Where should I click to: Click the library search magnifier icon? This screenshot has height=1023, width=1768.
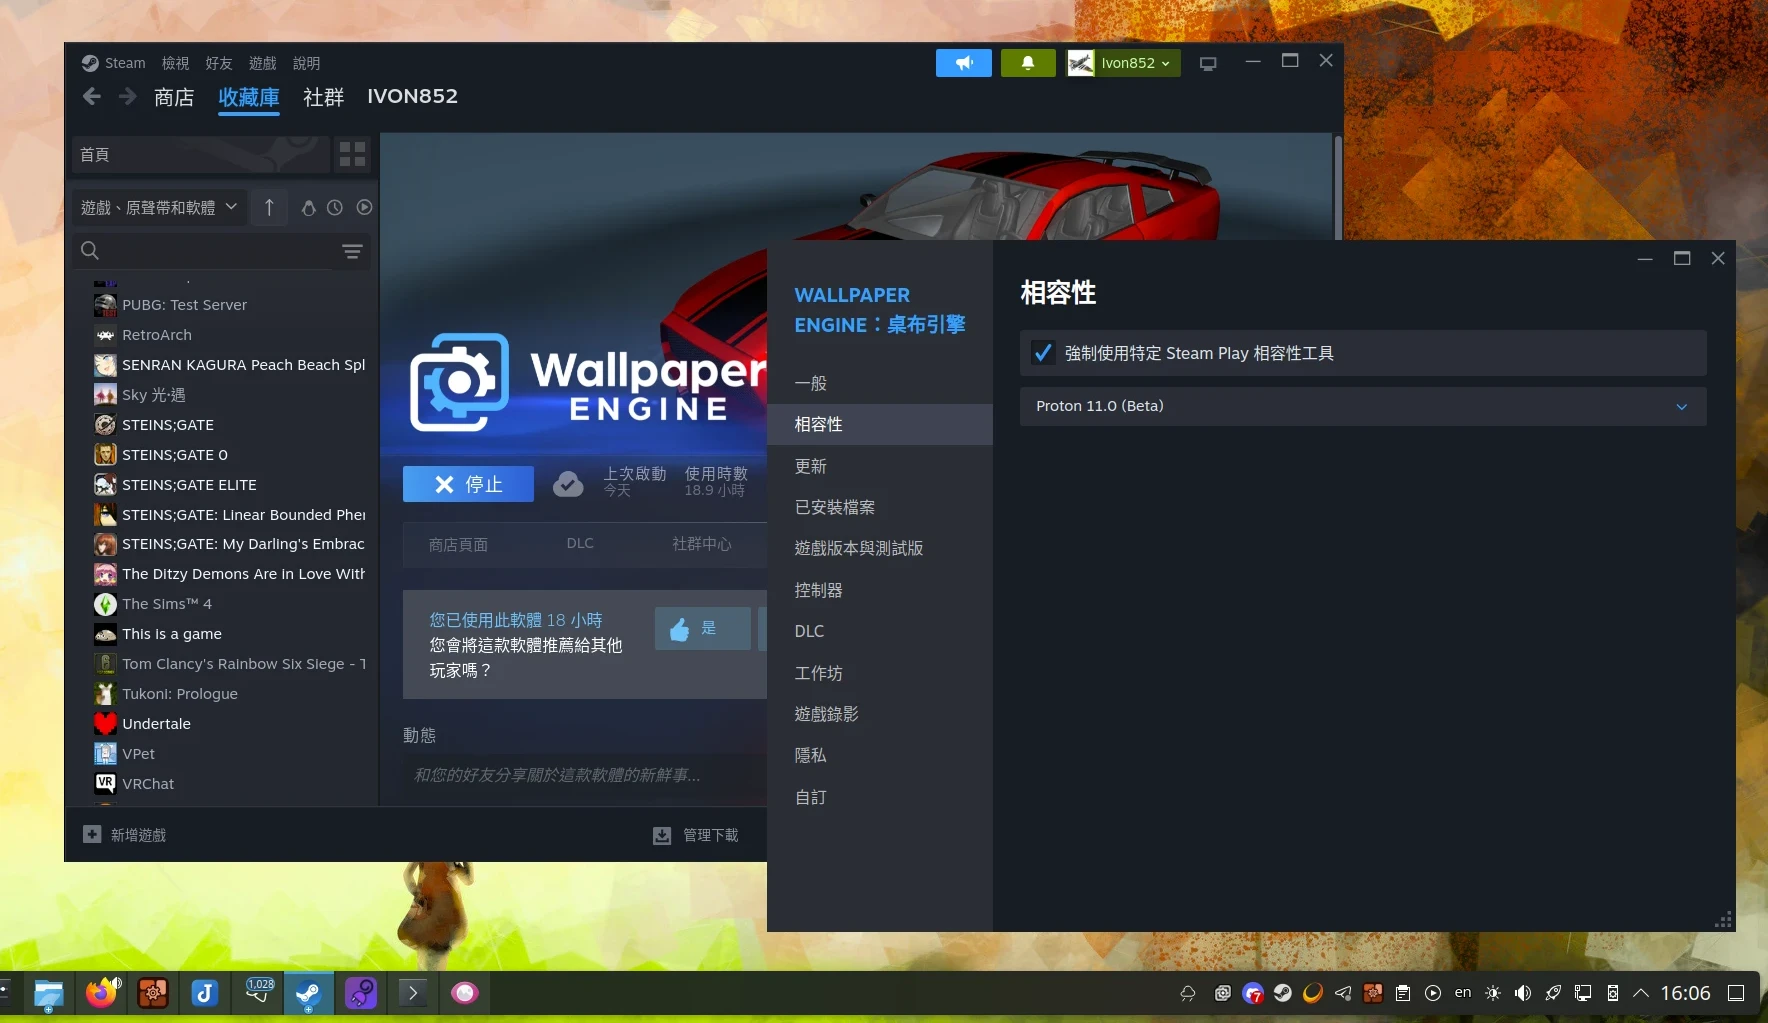[x=90, y=251]
